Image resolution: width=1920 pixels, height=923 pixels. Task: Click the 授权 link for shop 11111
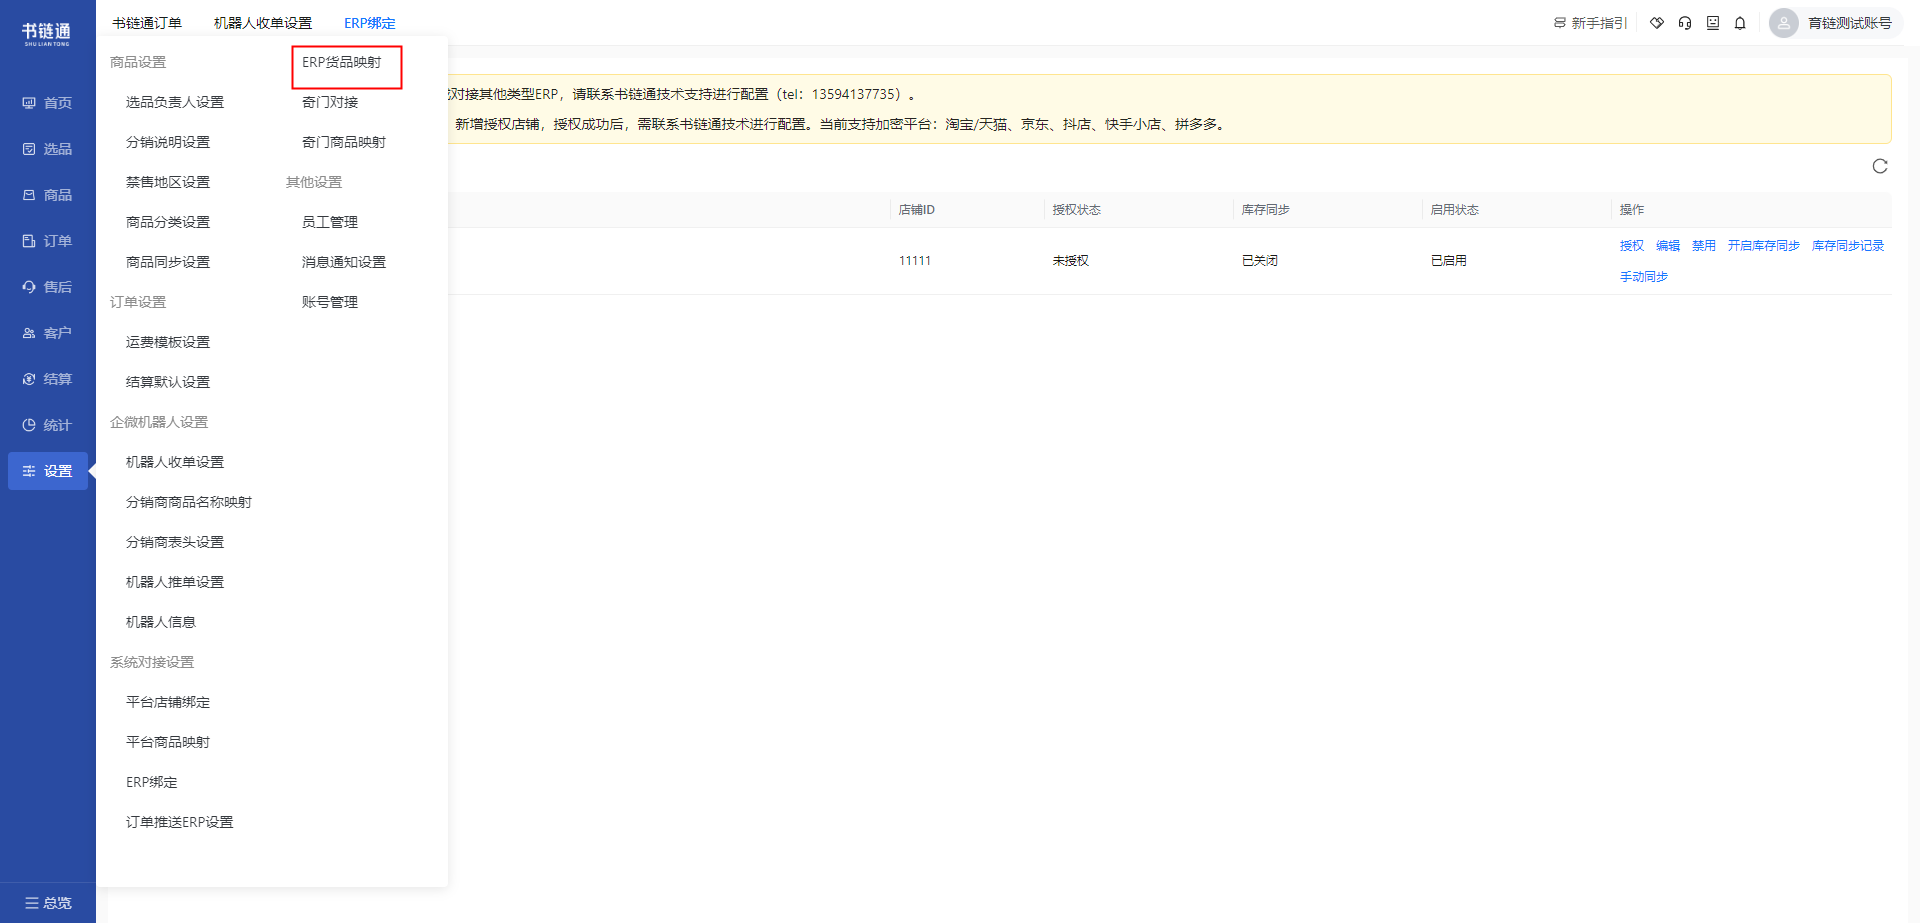(1632, 246)
